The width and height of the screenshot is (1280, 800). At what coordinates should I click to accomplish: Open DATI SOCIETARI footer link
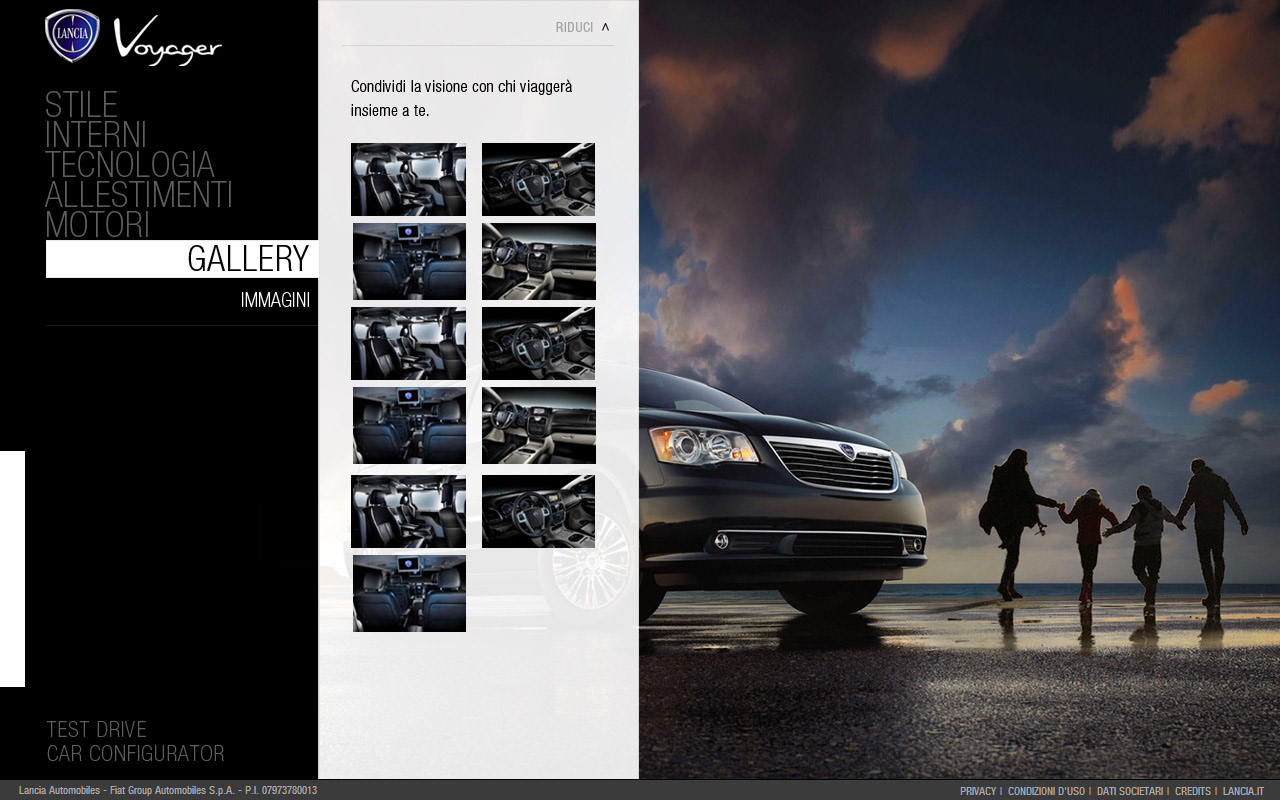pyautogui.click(x=1130, y=791)
